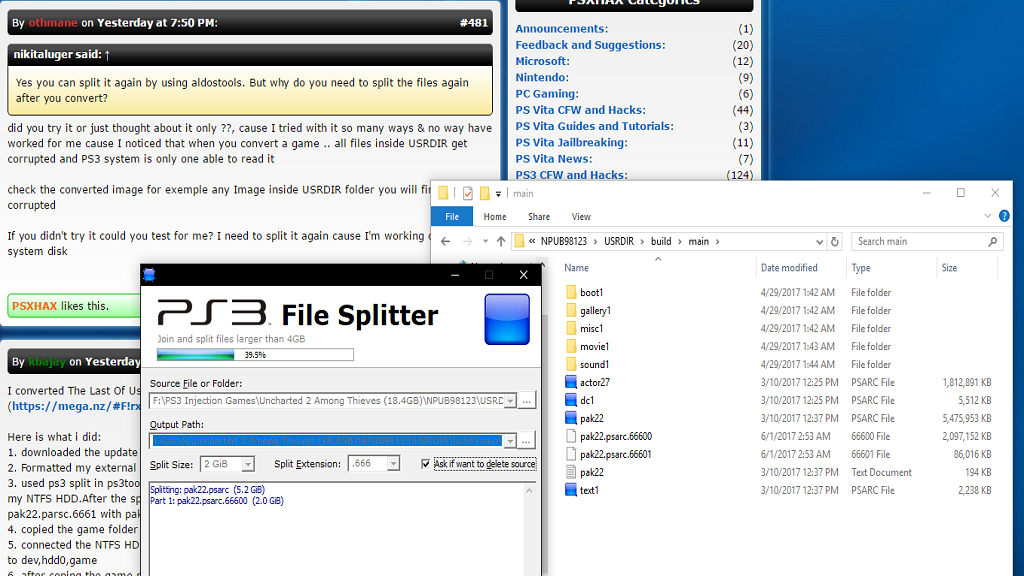Toggle 'Ask if want to delete source' checkbox

click(426, 464)
